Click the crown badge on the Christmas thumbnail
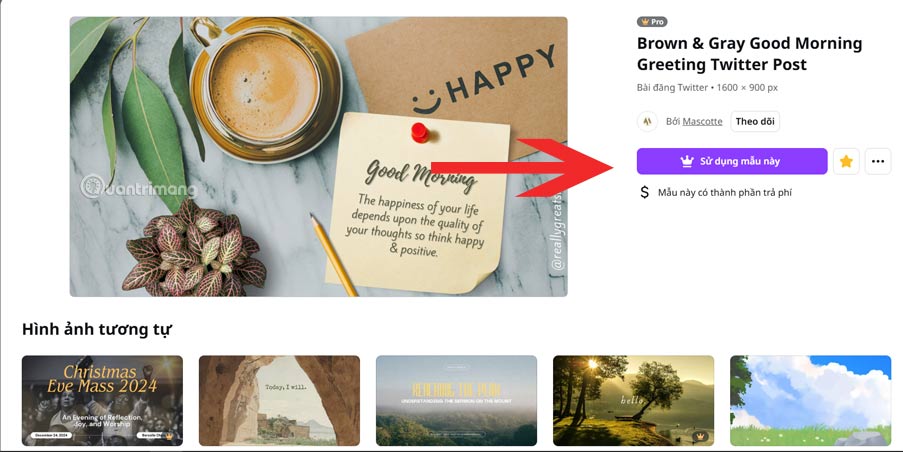The image size is (903, 452). tap(169, 436)
